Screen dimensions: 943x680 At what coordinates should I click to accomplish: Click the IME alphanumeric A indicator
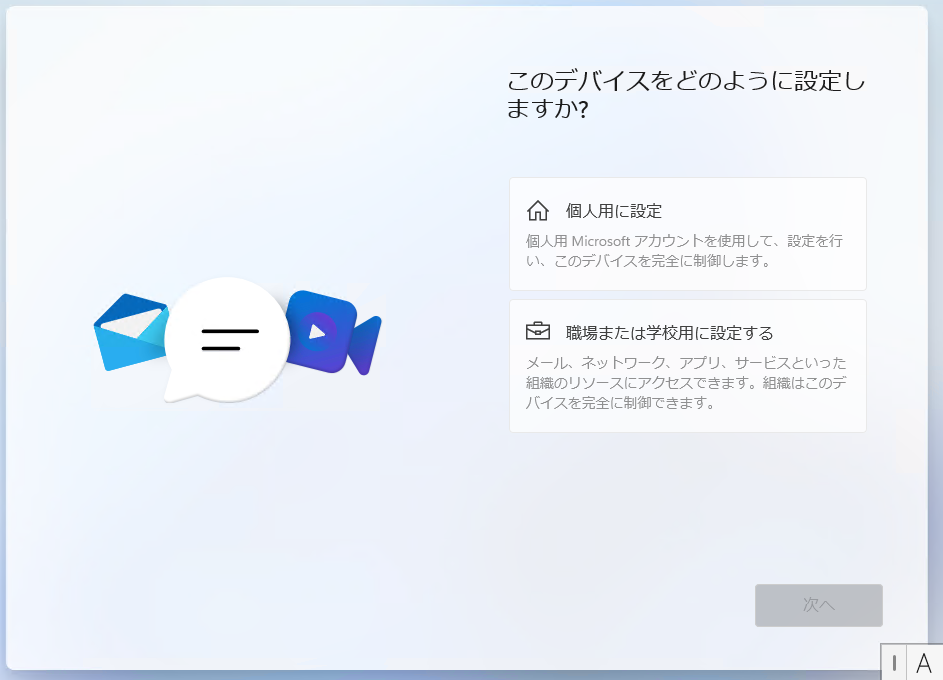(925, 663)
